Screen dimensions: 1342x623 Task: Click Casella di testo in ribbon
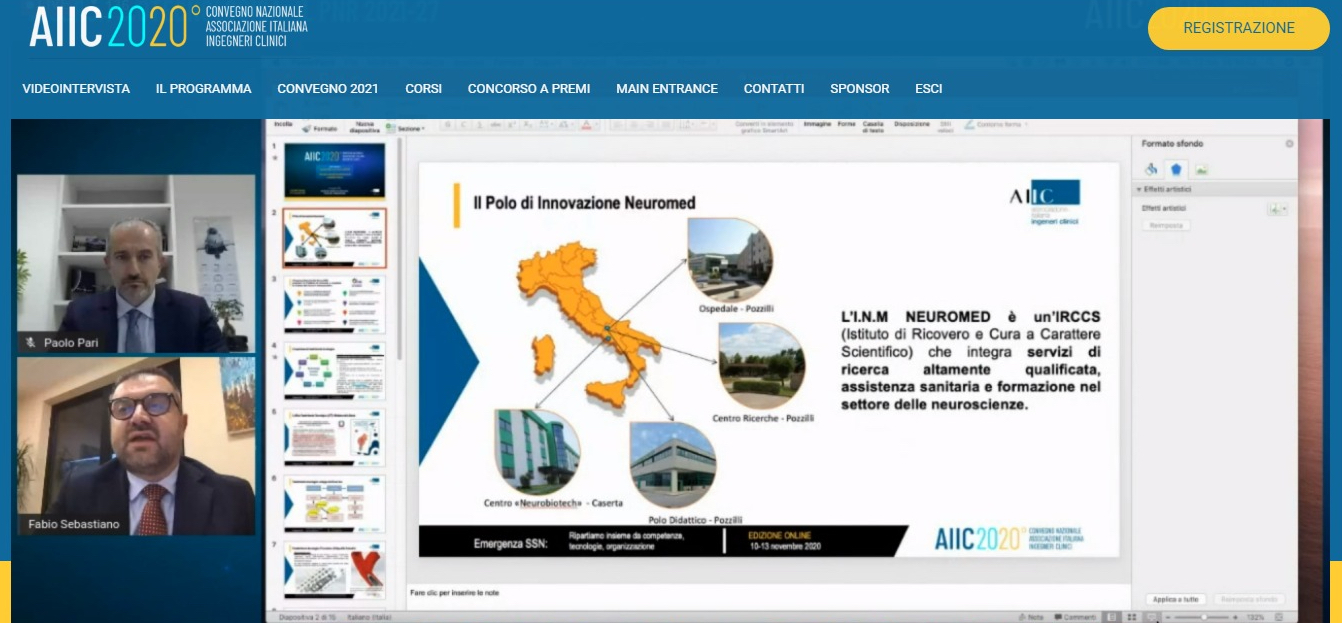click(x=875, y=127)
